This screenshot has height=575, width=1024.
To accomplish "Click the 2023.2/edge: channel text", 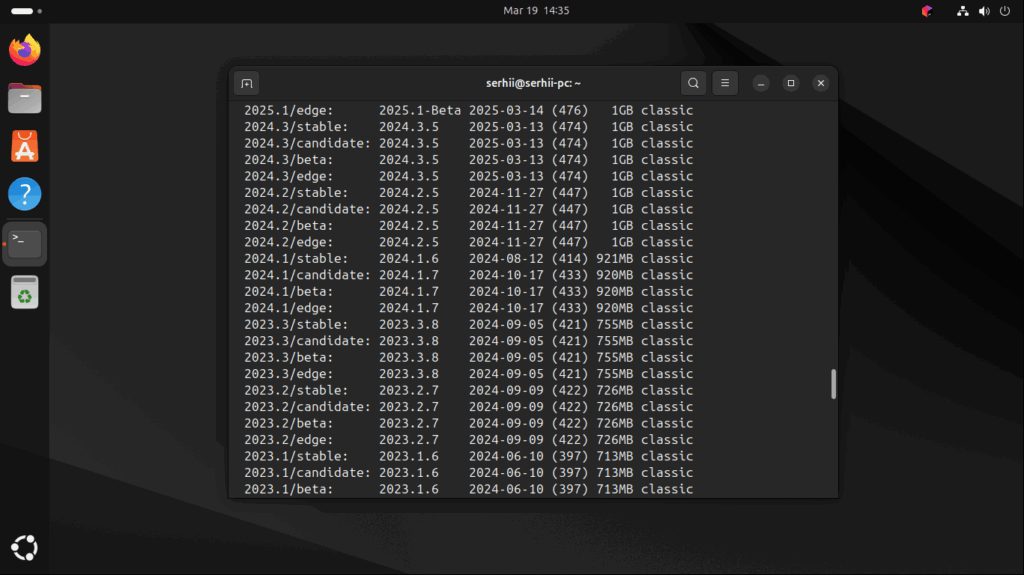I will pyautogui.click(x=289, y=440).
